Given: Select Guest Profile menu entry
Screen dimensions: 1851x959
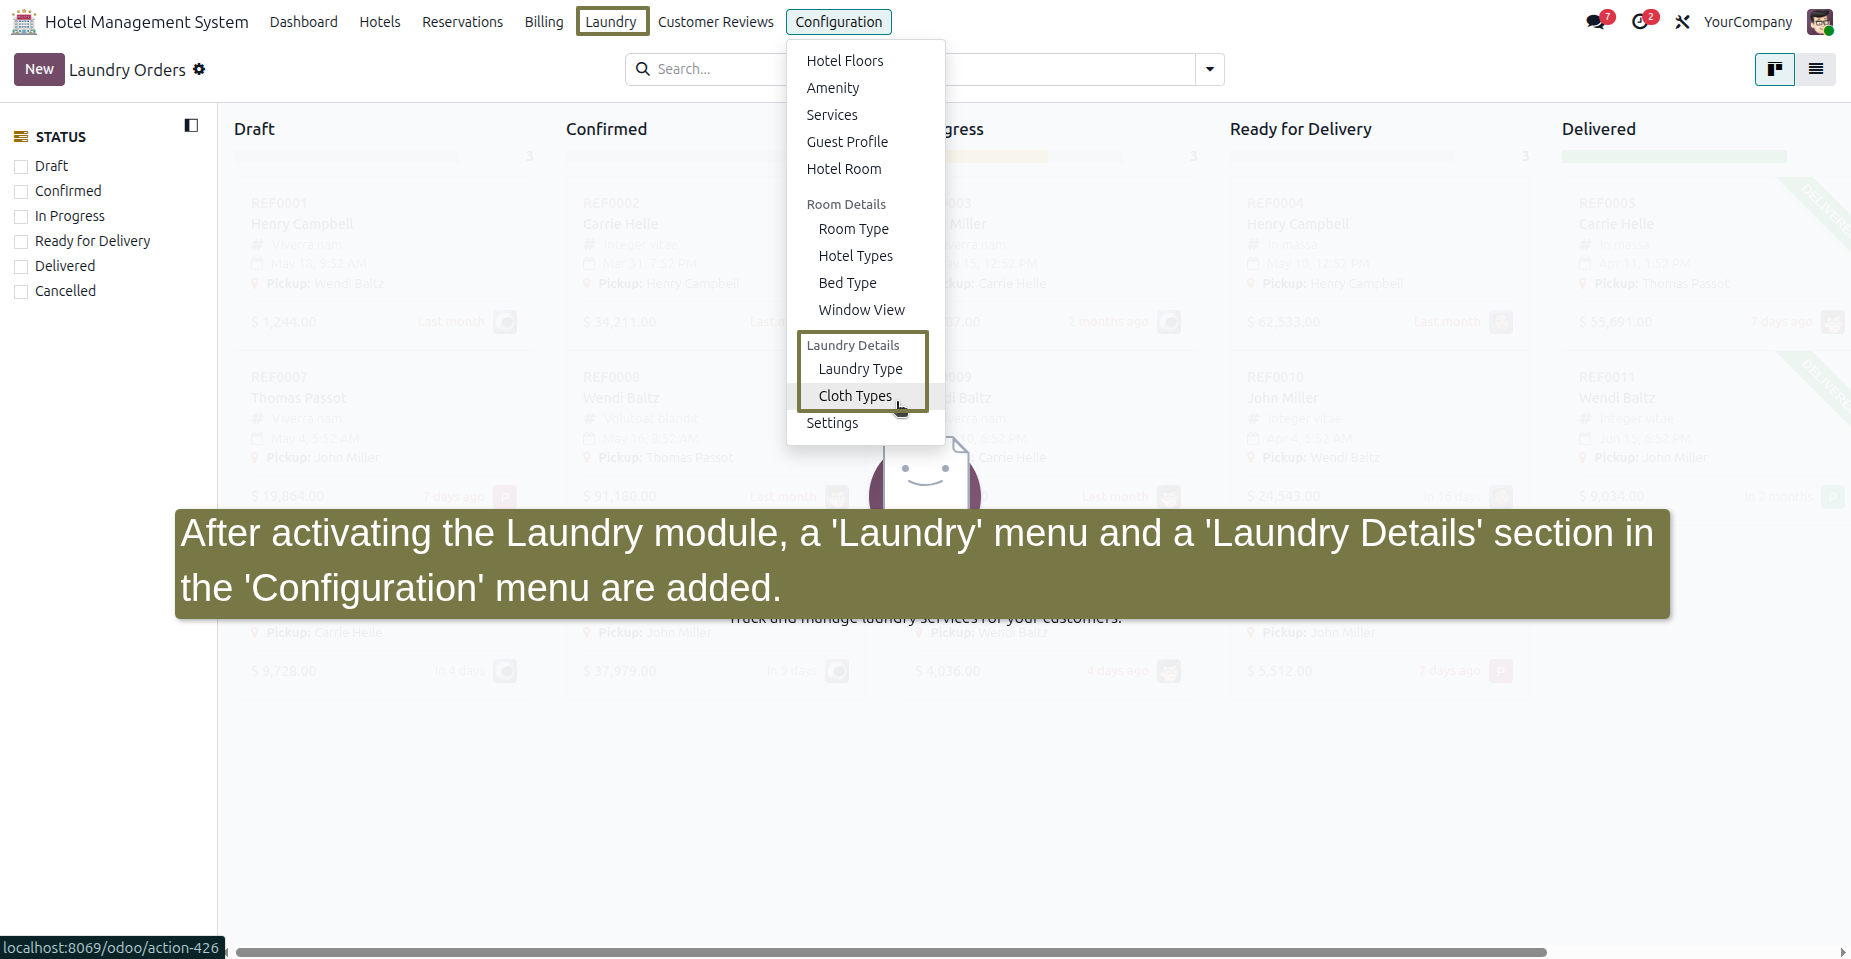Looking at the screenshot, I should 866,142.
